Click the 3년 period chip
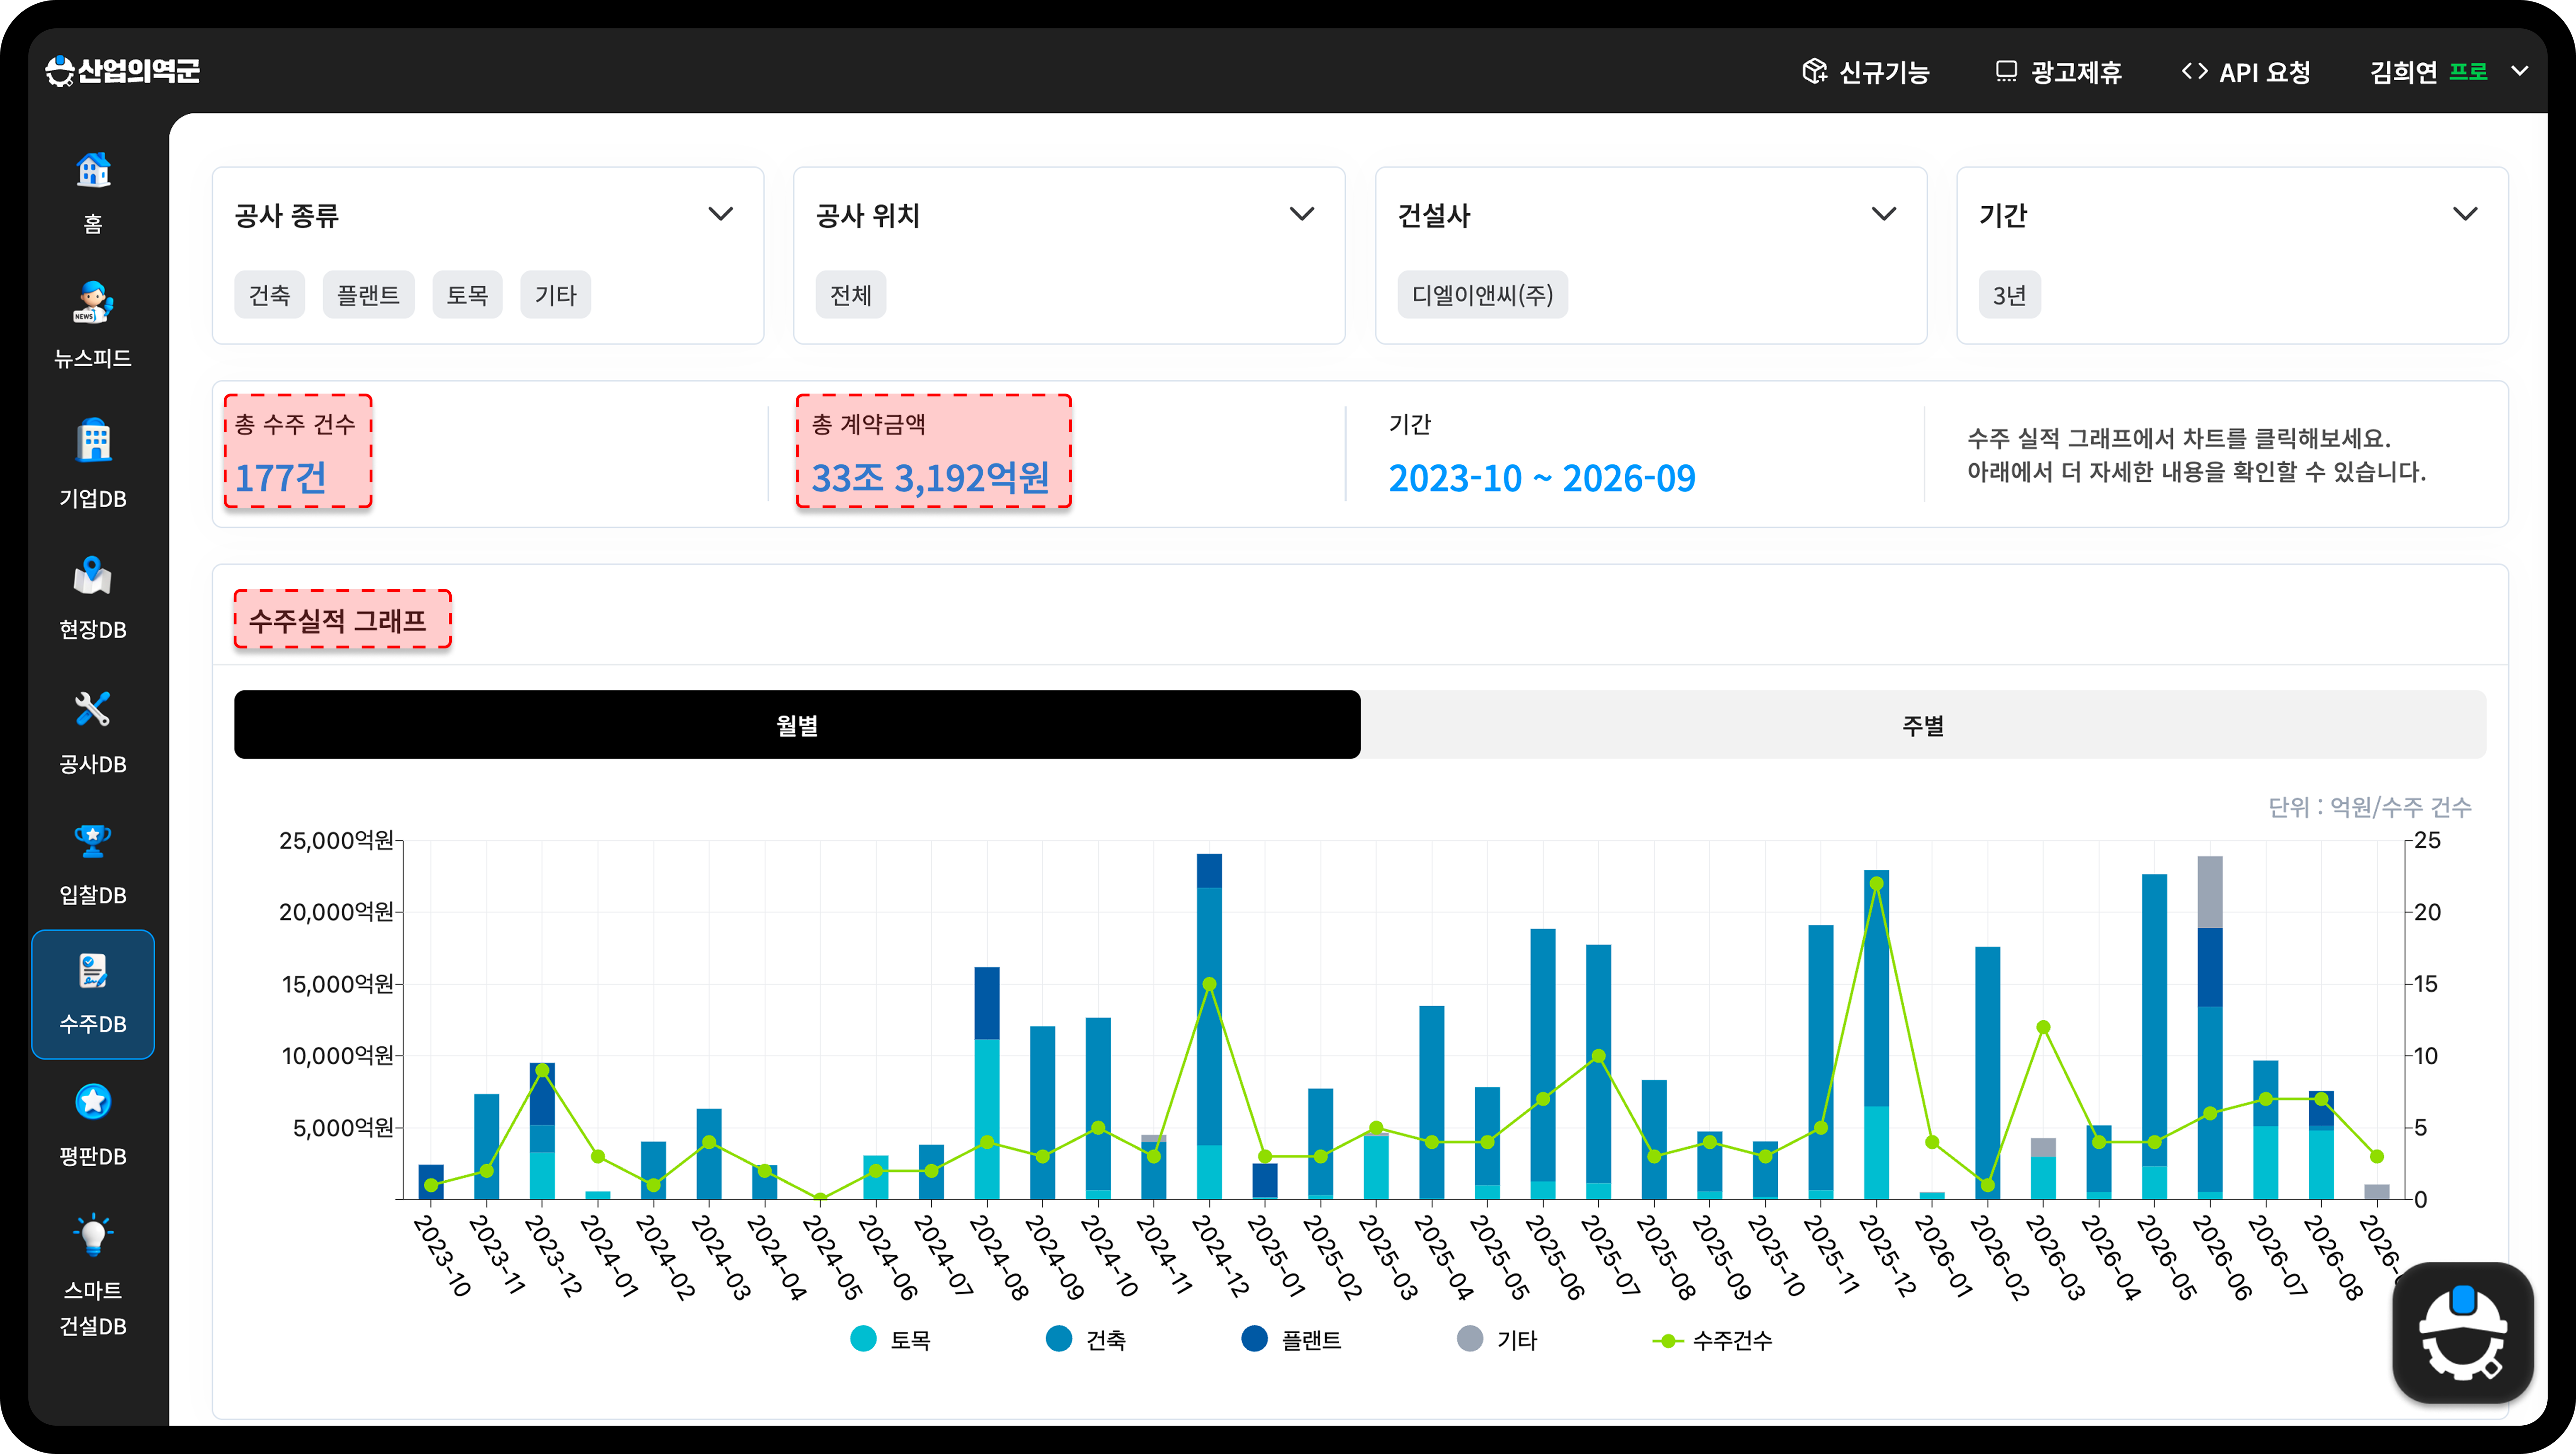Viewport: 2576px width, 1454px height. tap(2009, 295)
